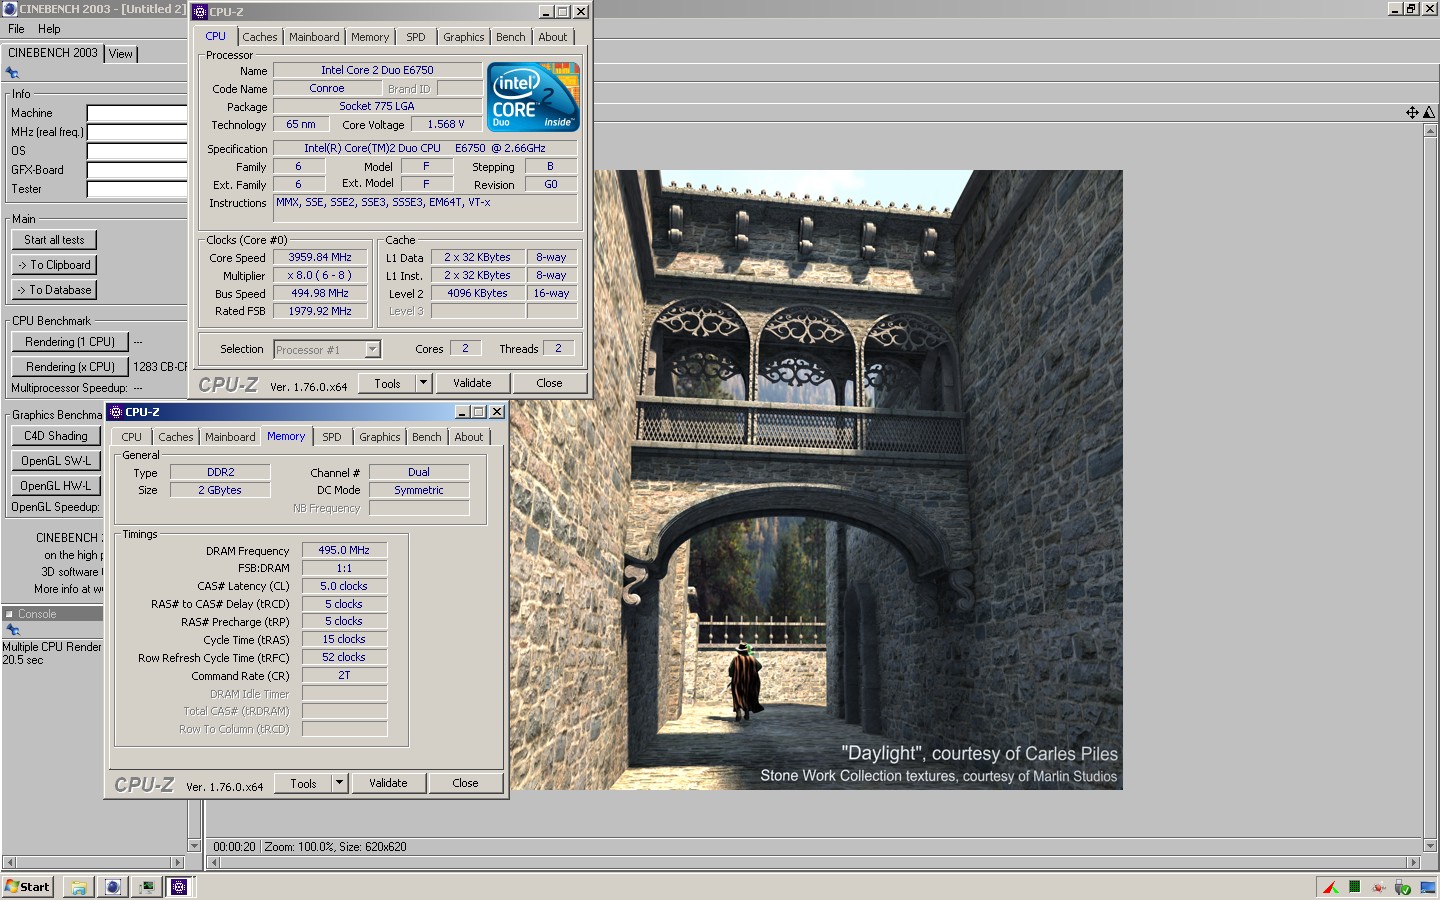Open Caches tab in top CPU-Z window
The width and height of the screenshot is (1440, 900).
click(x=260, y=37)
